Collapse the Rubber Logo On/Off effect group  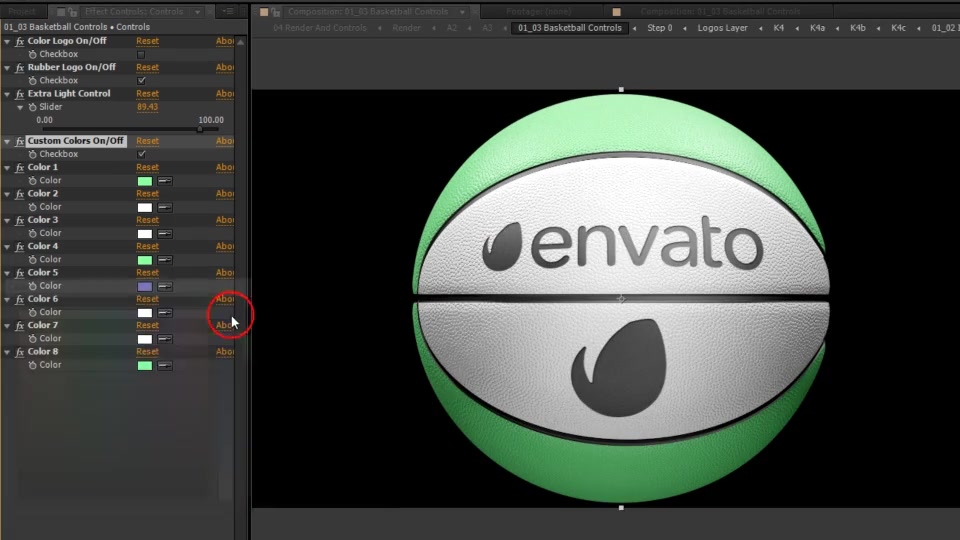tap(7, 67)
